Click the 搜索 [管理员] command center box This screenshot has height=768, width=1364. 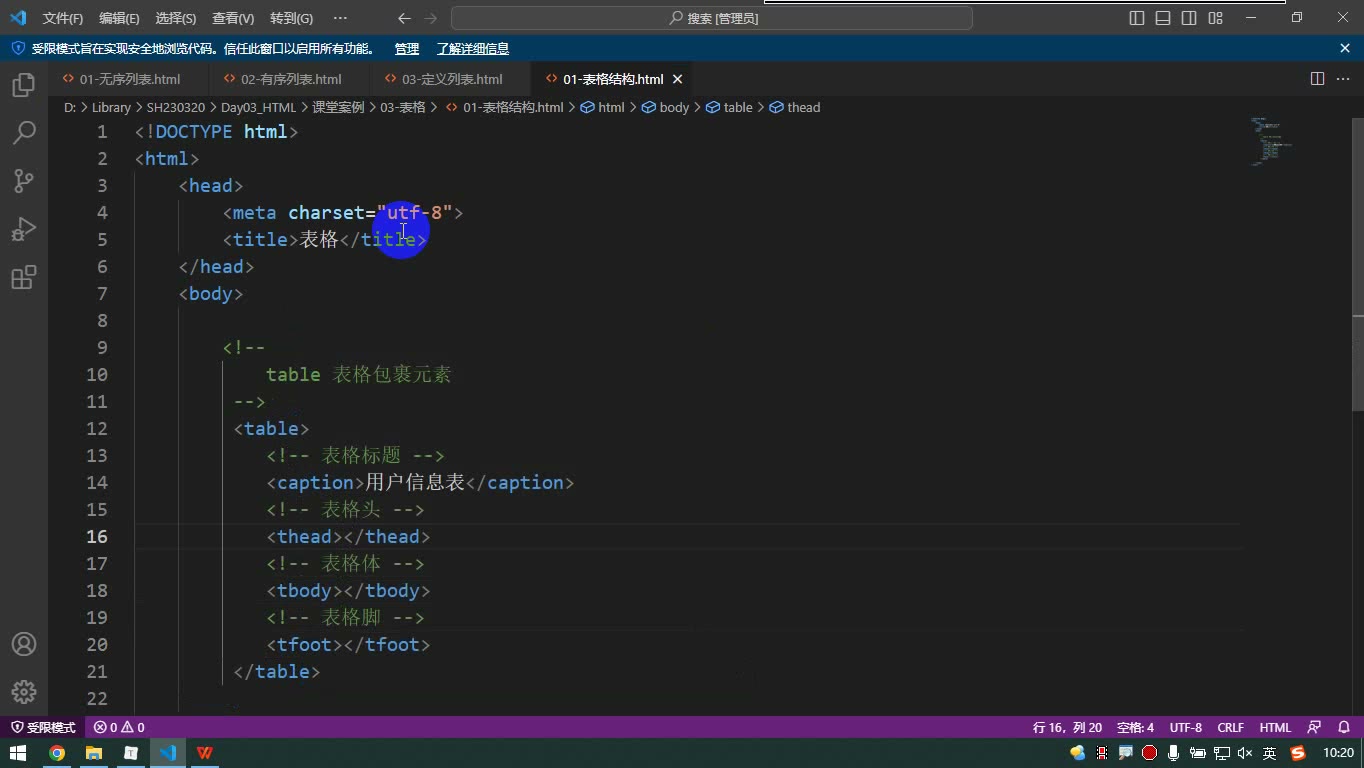coord(712,18)
